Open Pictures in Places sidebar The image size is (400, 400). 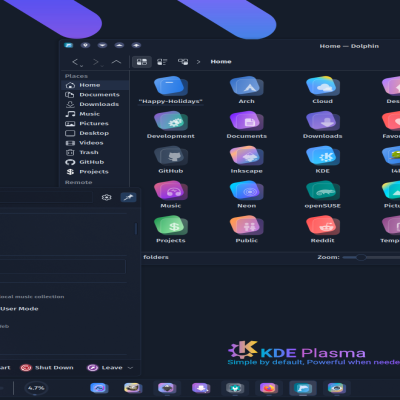(x=95, y=124)
